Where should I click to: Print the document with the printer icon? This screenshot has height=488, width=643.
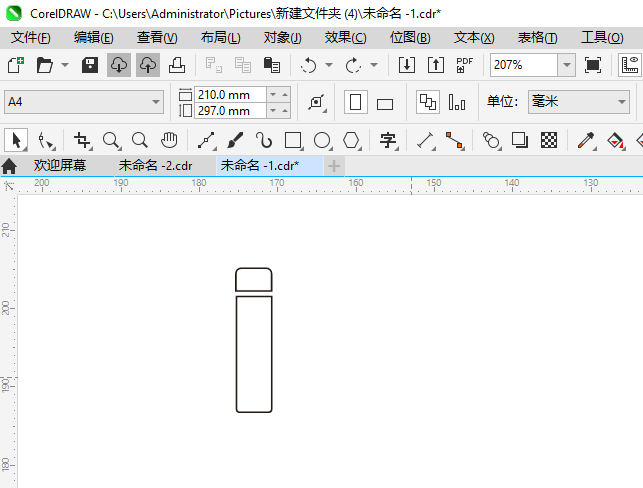pyautogui.click(x=177, y=65)
